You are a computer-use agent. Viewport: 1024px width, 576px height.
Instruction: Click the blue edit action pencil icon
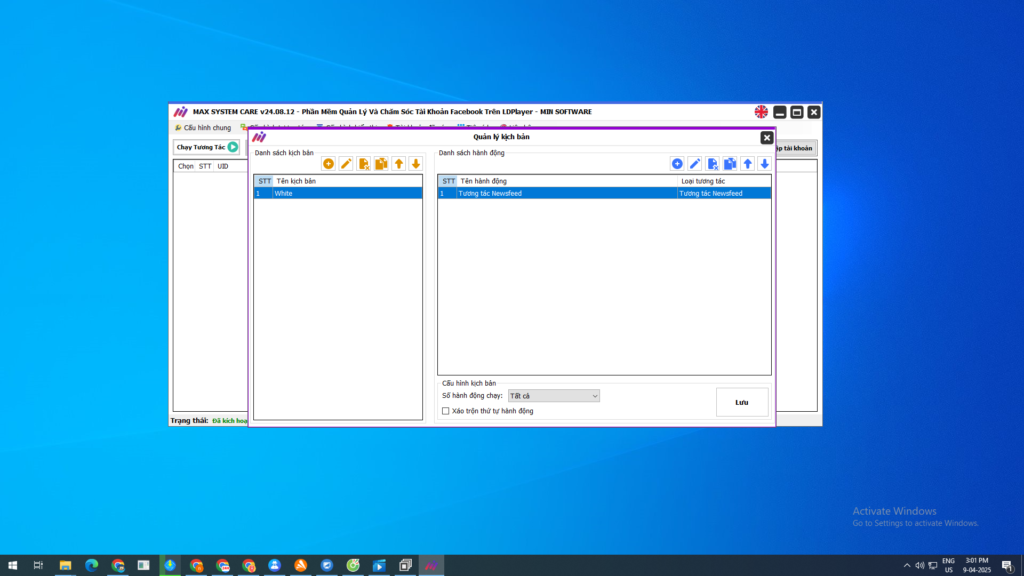[695, 163]
